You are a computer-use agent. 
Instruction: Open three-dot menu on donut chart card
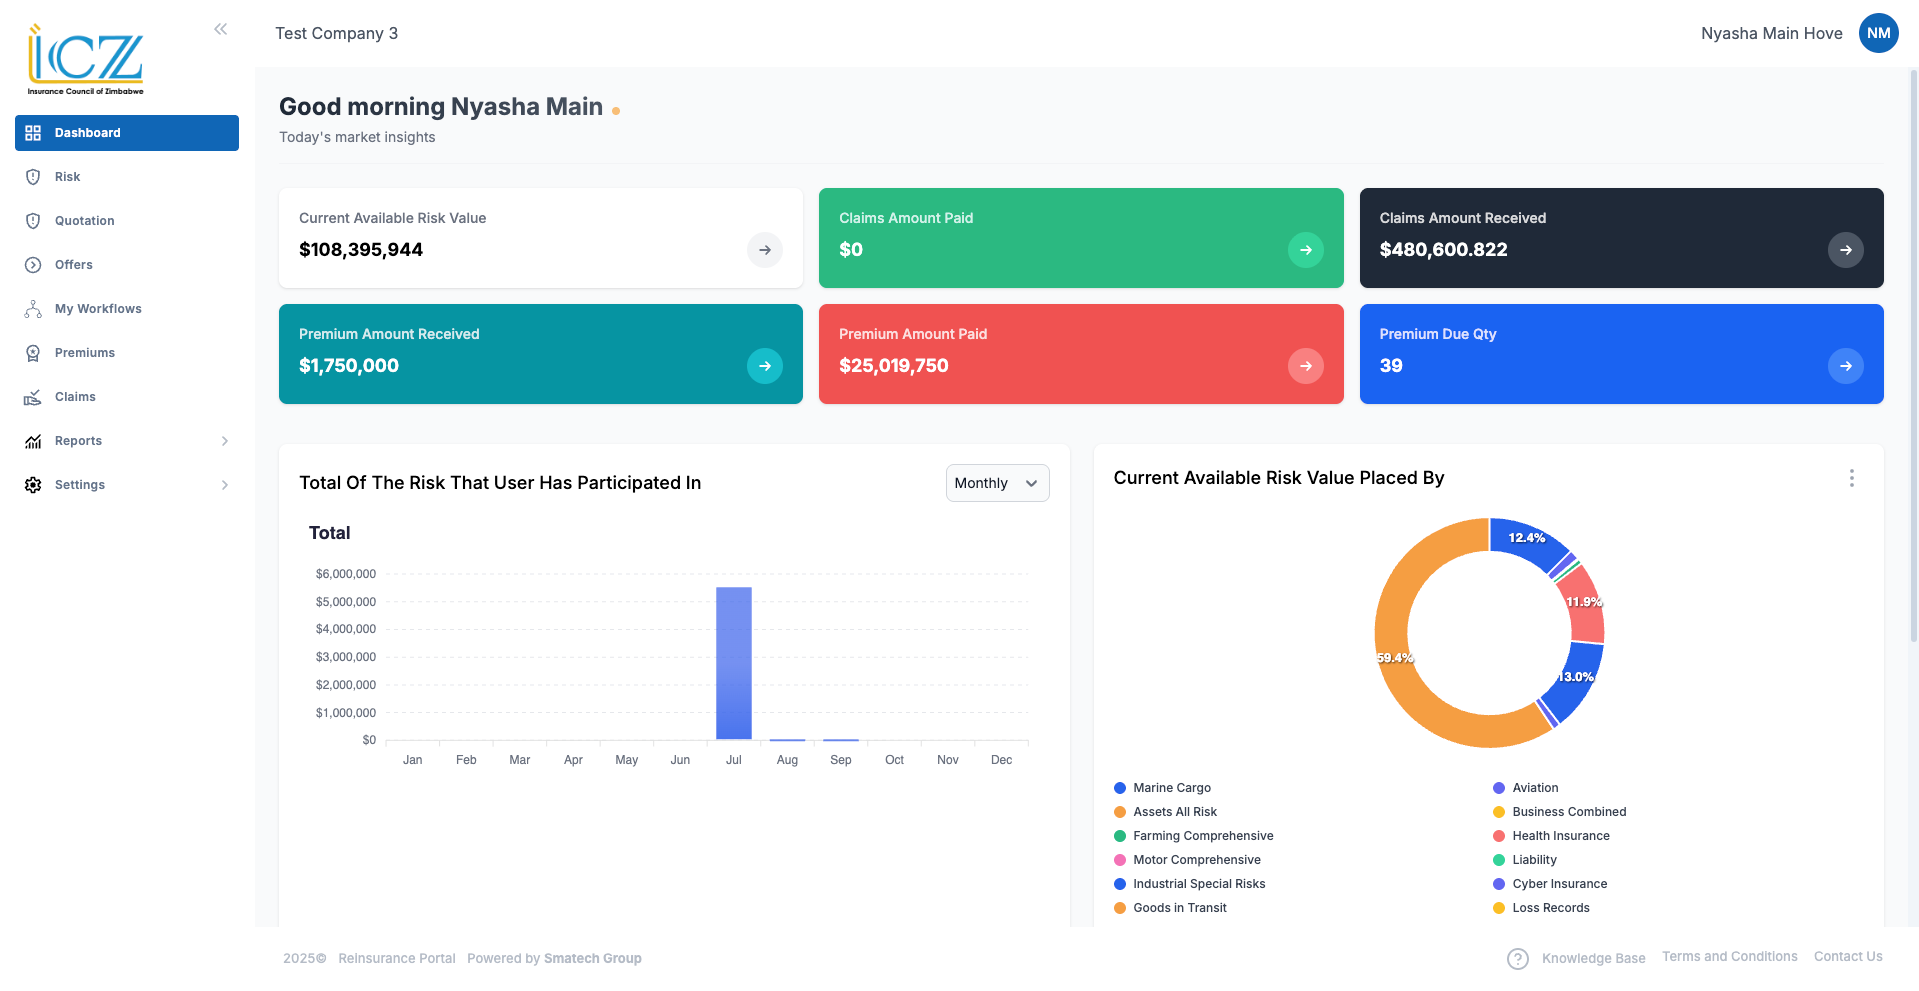[1851, 478]
